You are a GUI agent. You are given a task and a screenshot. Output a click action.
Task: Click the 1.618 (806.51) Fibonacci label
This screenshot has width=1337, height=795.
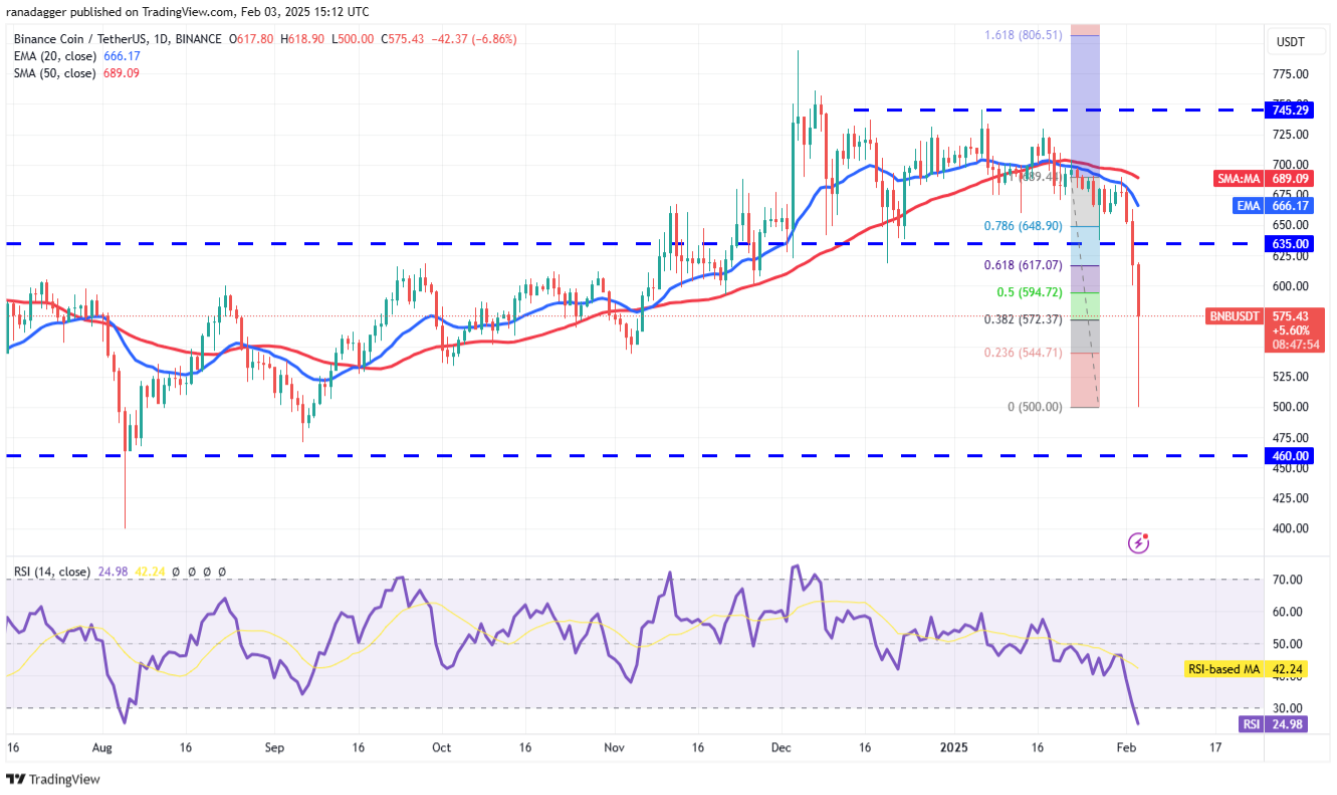point(1025,35)
